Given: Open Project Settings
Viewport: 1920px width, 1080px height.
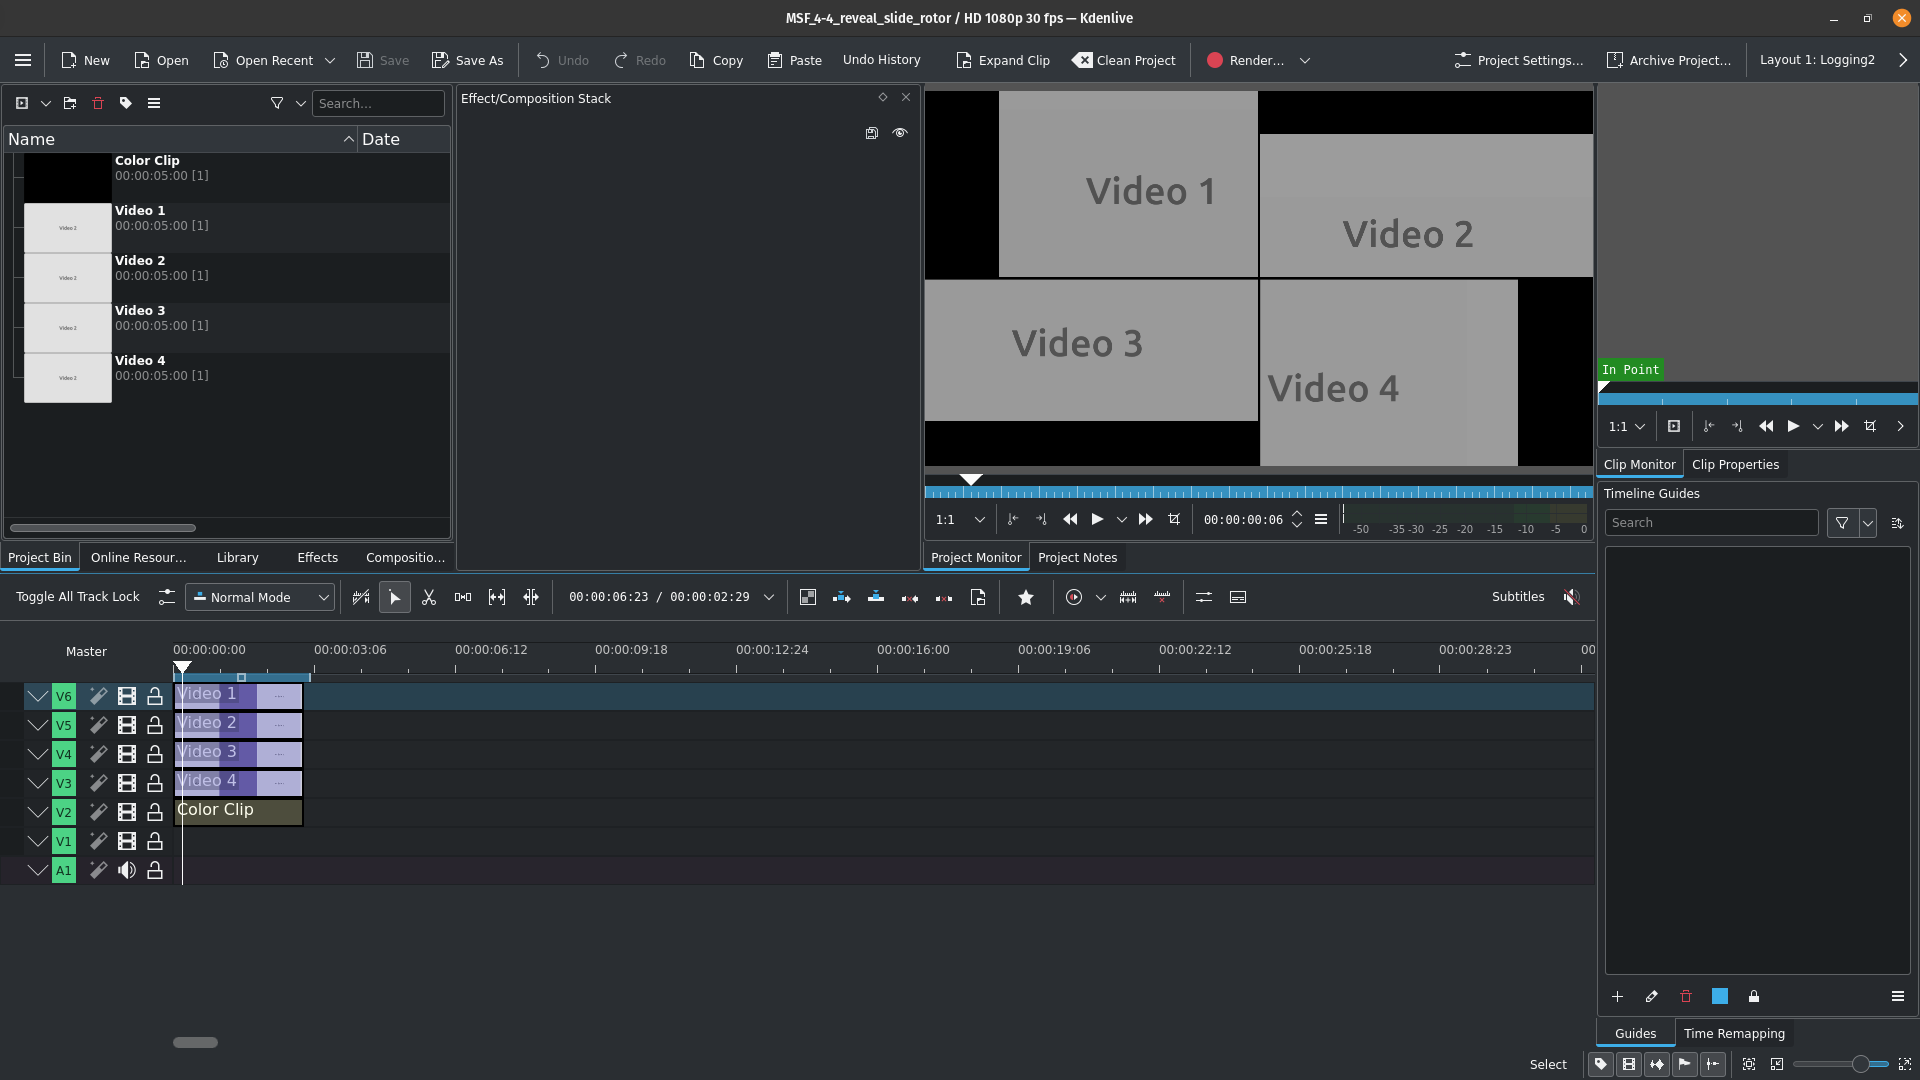Looking at the screenshot, I should 1518,60.
